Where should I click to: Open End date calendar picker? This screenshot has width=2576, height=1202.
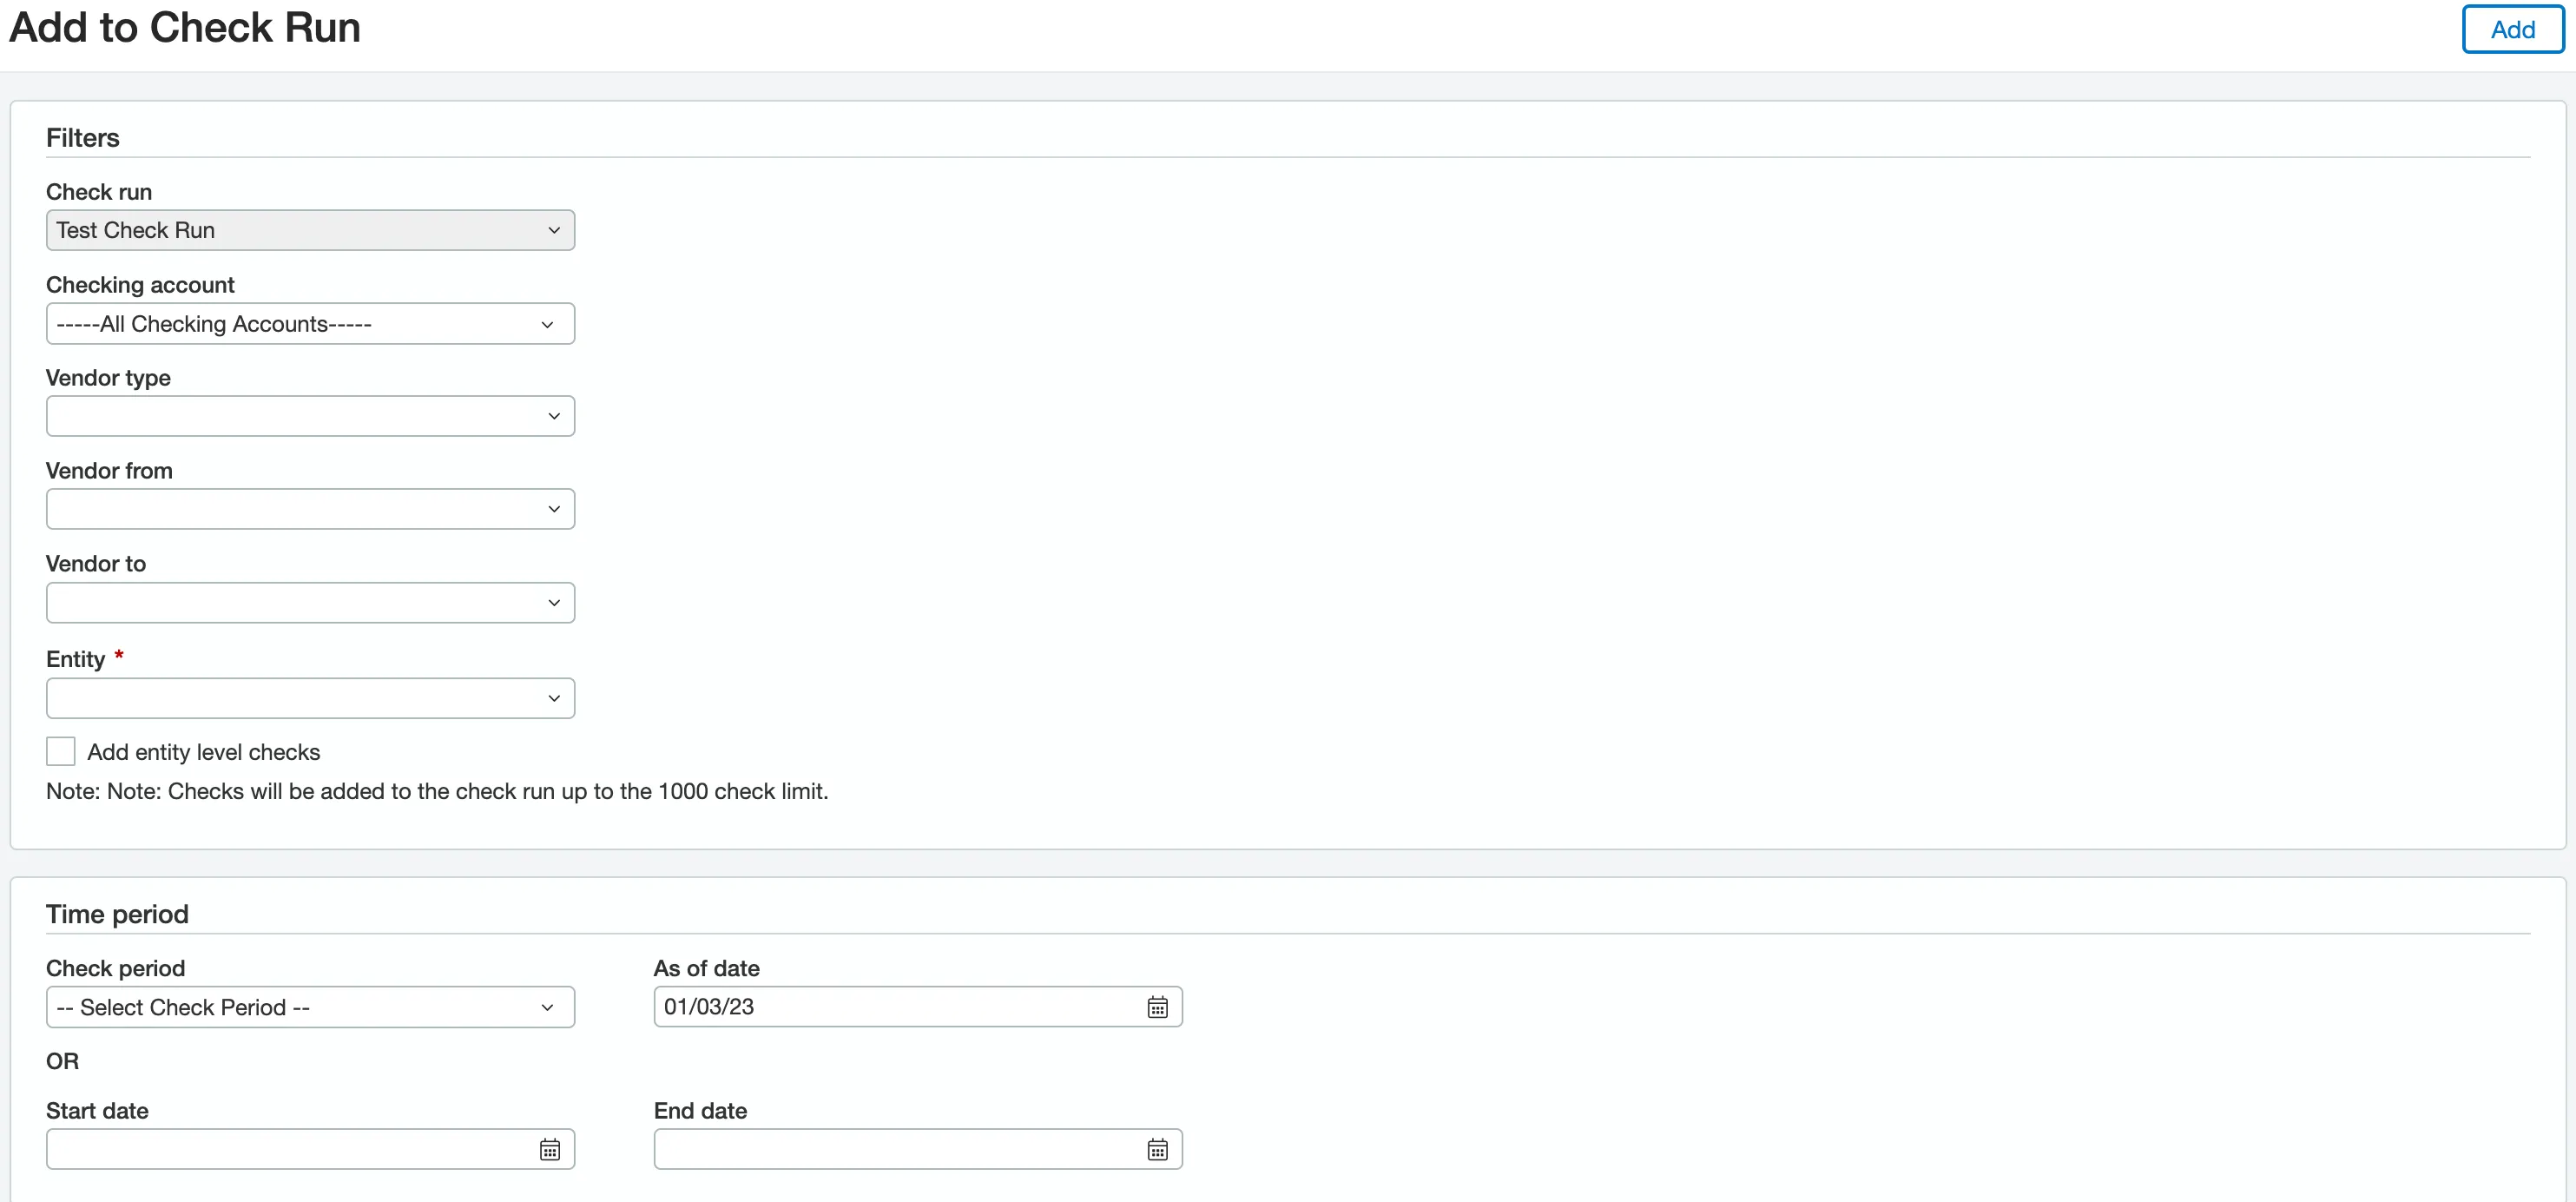click(x=1157, y=1149)
